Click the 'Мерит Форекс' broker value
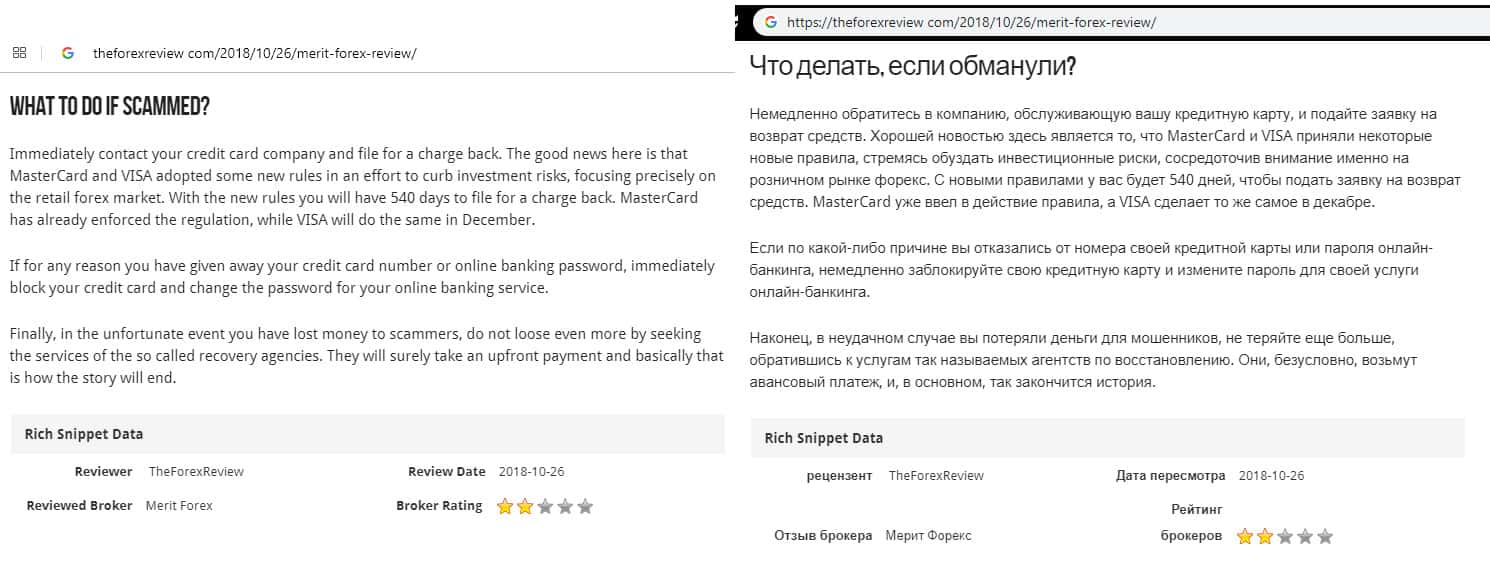The width and height of the screenshot is (1490, 572). pyautogui.click(x=928, y=536)
